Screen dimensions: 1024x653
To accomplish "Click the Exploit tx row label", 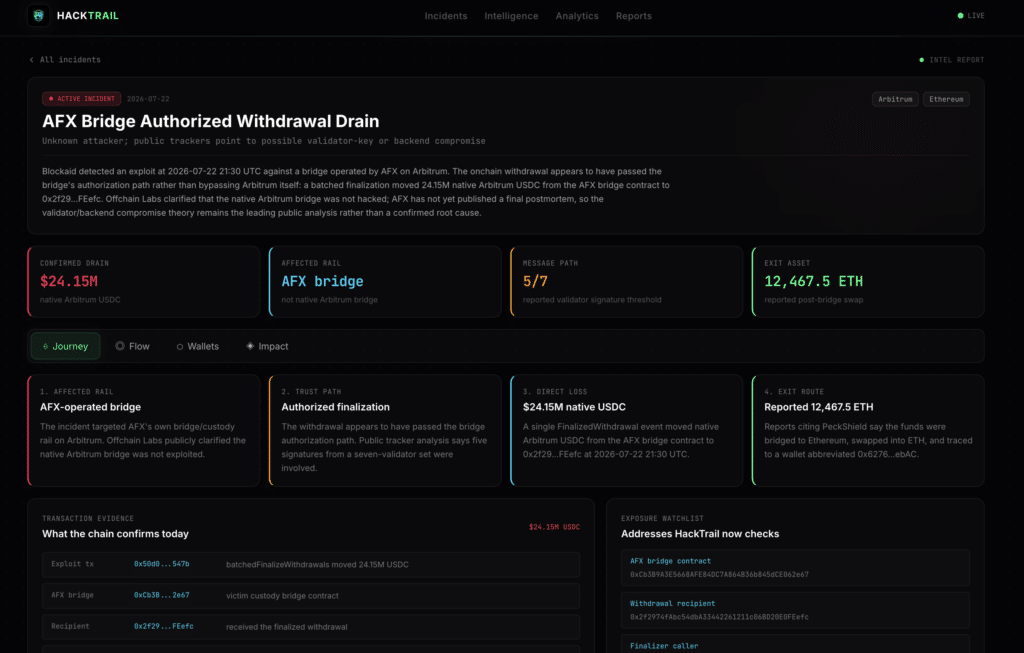I will [x=72, y=564].
